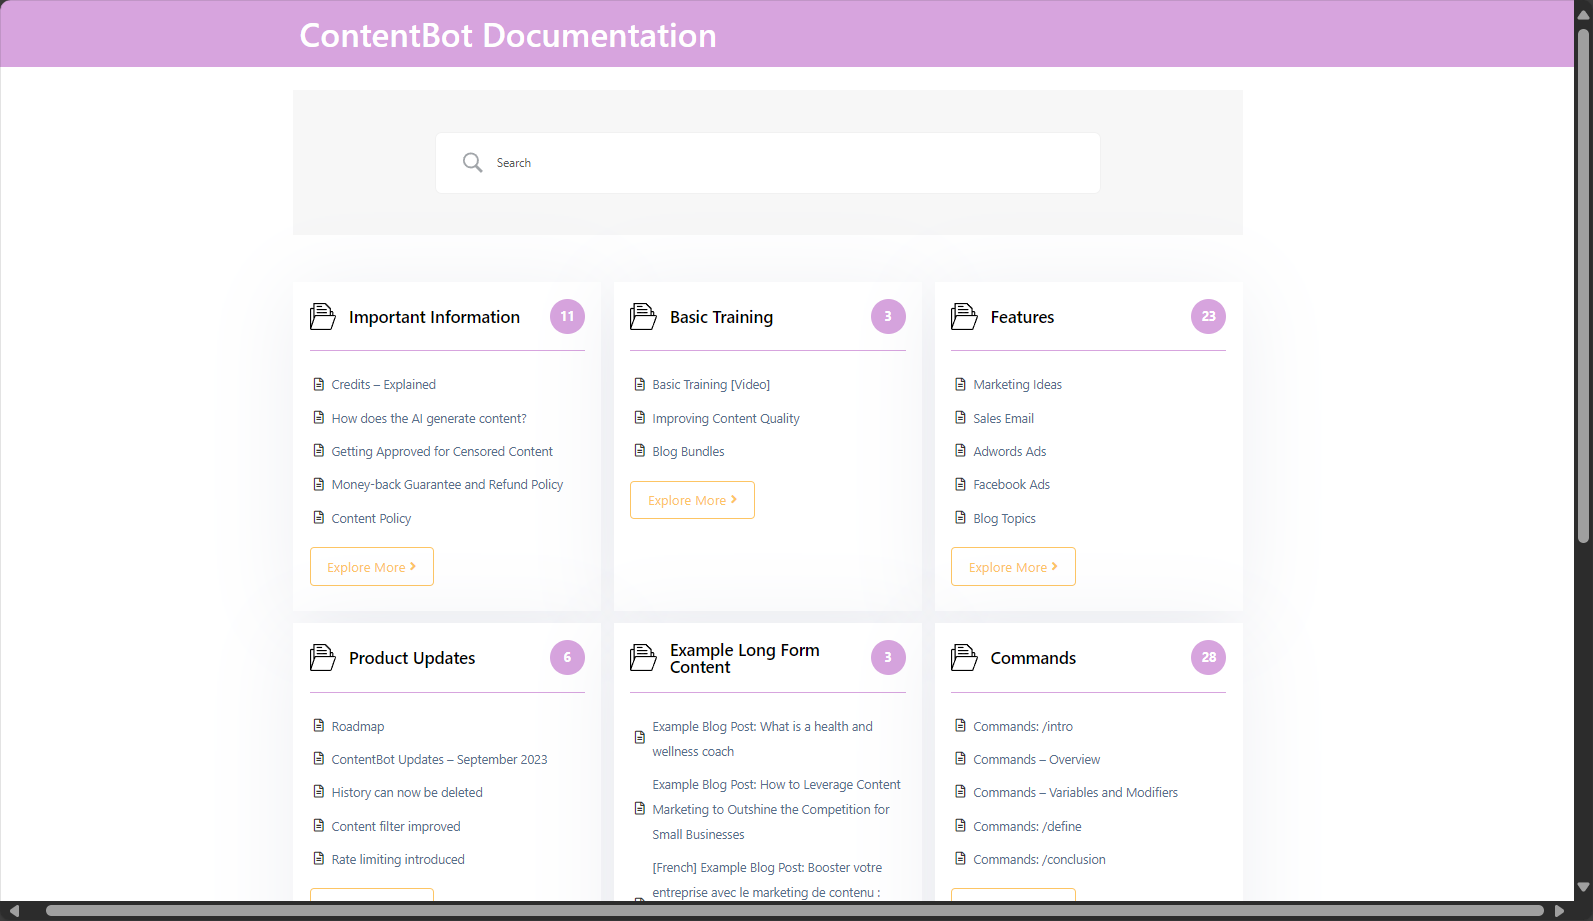Screen dimensions: 1593x921
Task: Open Credits – Explained article
Action: tap(384, 385)
